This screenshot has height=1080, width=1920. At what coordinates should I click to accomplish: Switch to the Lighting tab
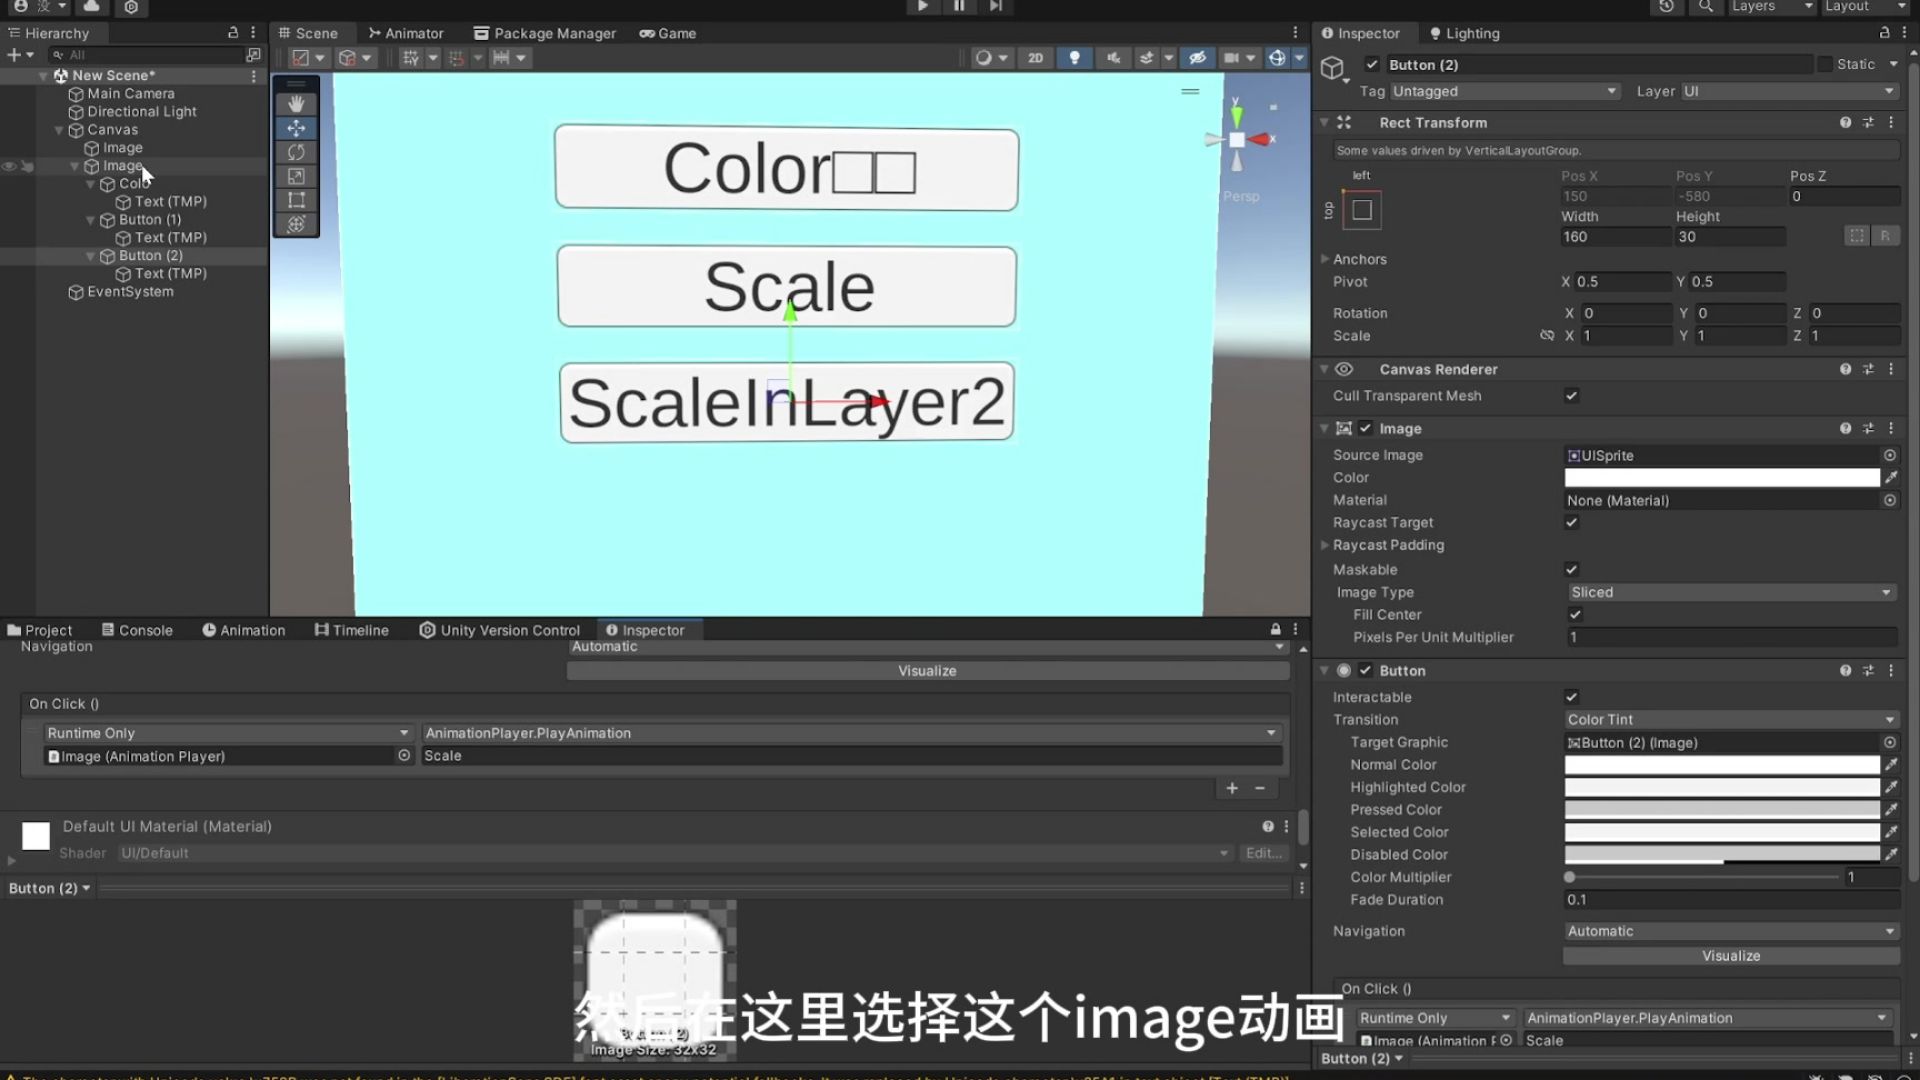(x=1464, y=33)
